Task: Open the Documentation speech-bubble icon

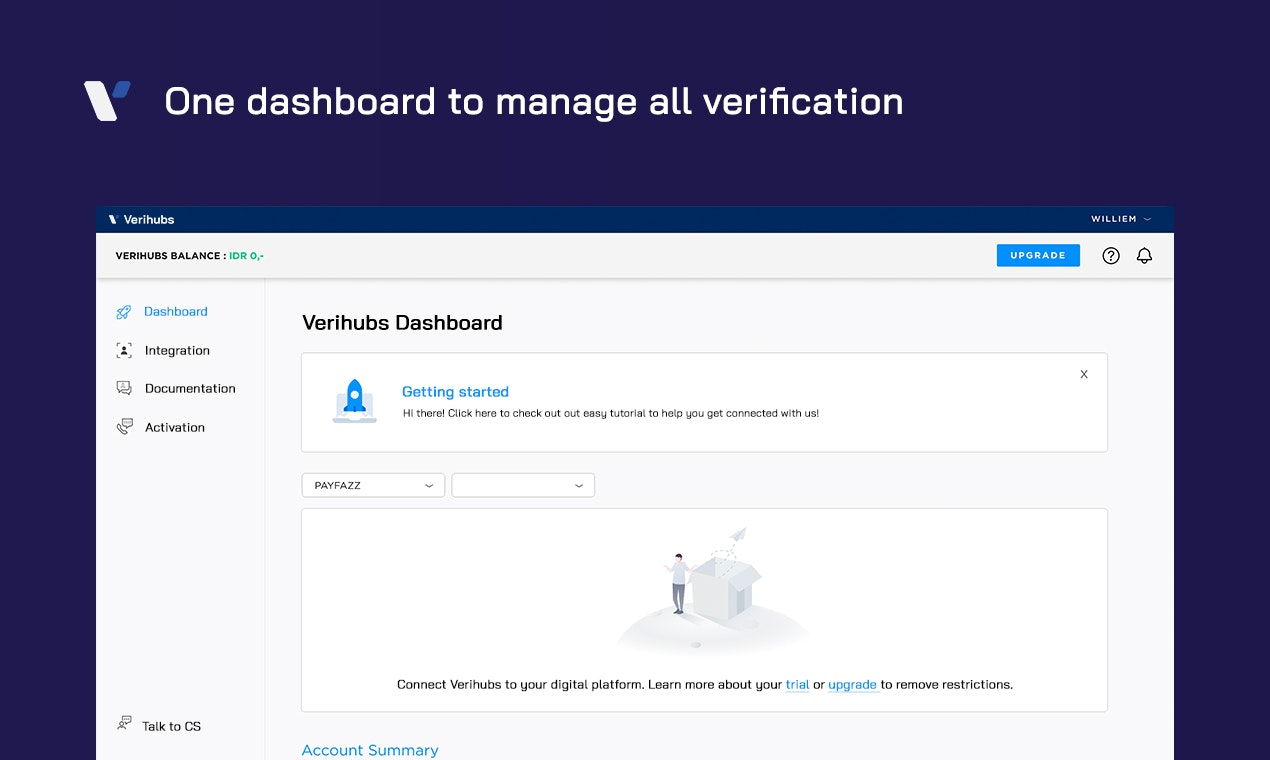Action: click(123, 388)
